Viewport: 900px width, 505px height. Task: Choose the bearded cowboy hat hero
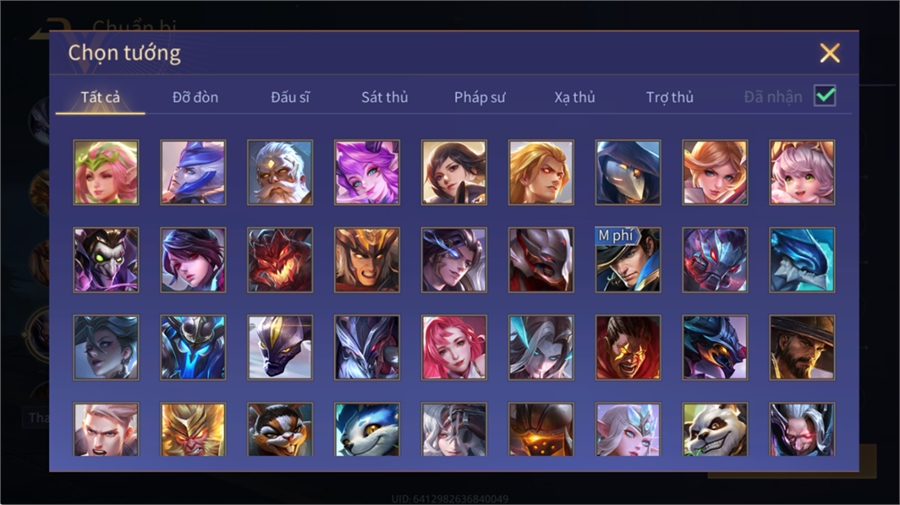[x=802, y=347]
